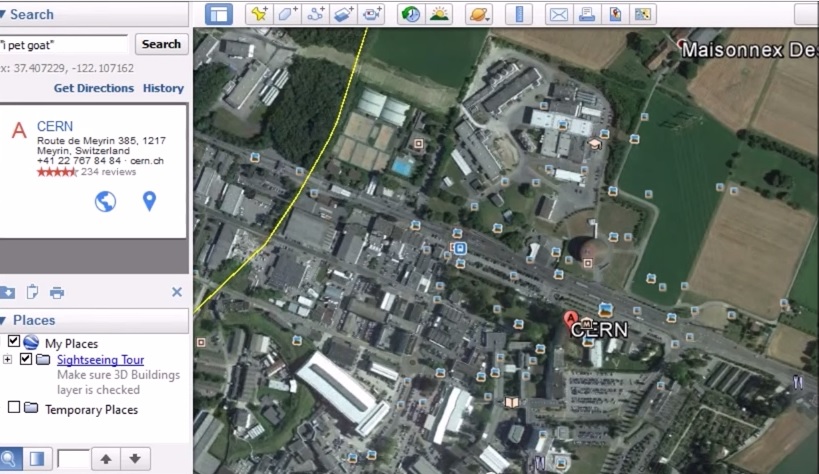This screenshot has width=819, height=474.
Task: Open the Sightseeing Tour link
Action: pyautogui.click(x=100, y=360)
